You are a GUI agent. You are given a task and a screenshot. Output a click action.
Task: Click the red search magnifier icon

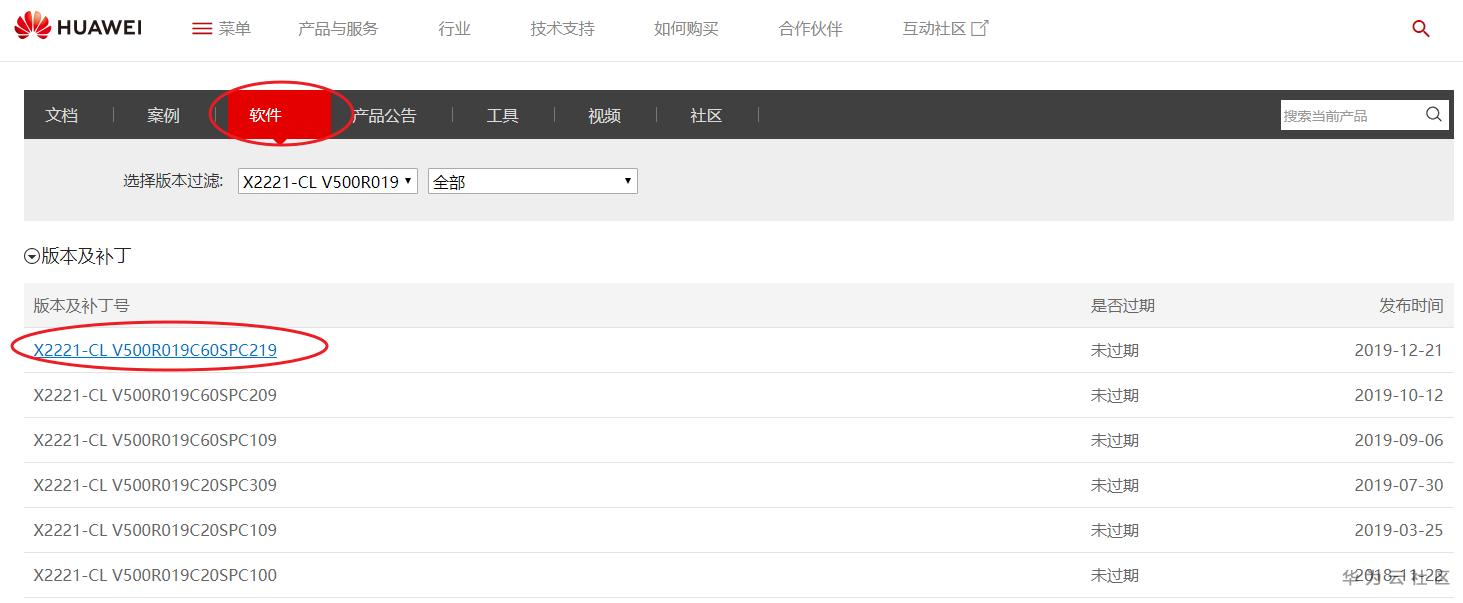click(x=1420, y=29)
